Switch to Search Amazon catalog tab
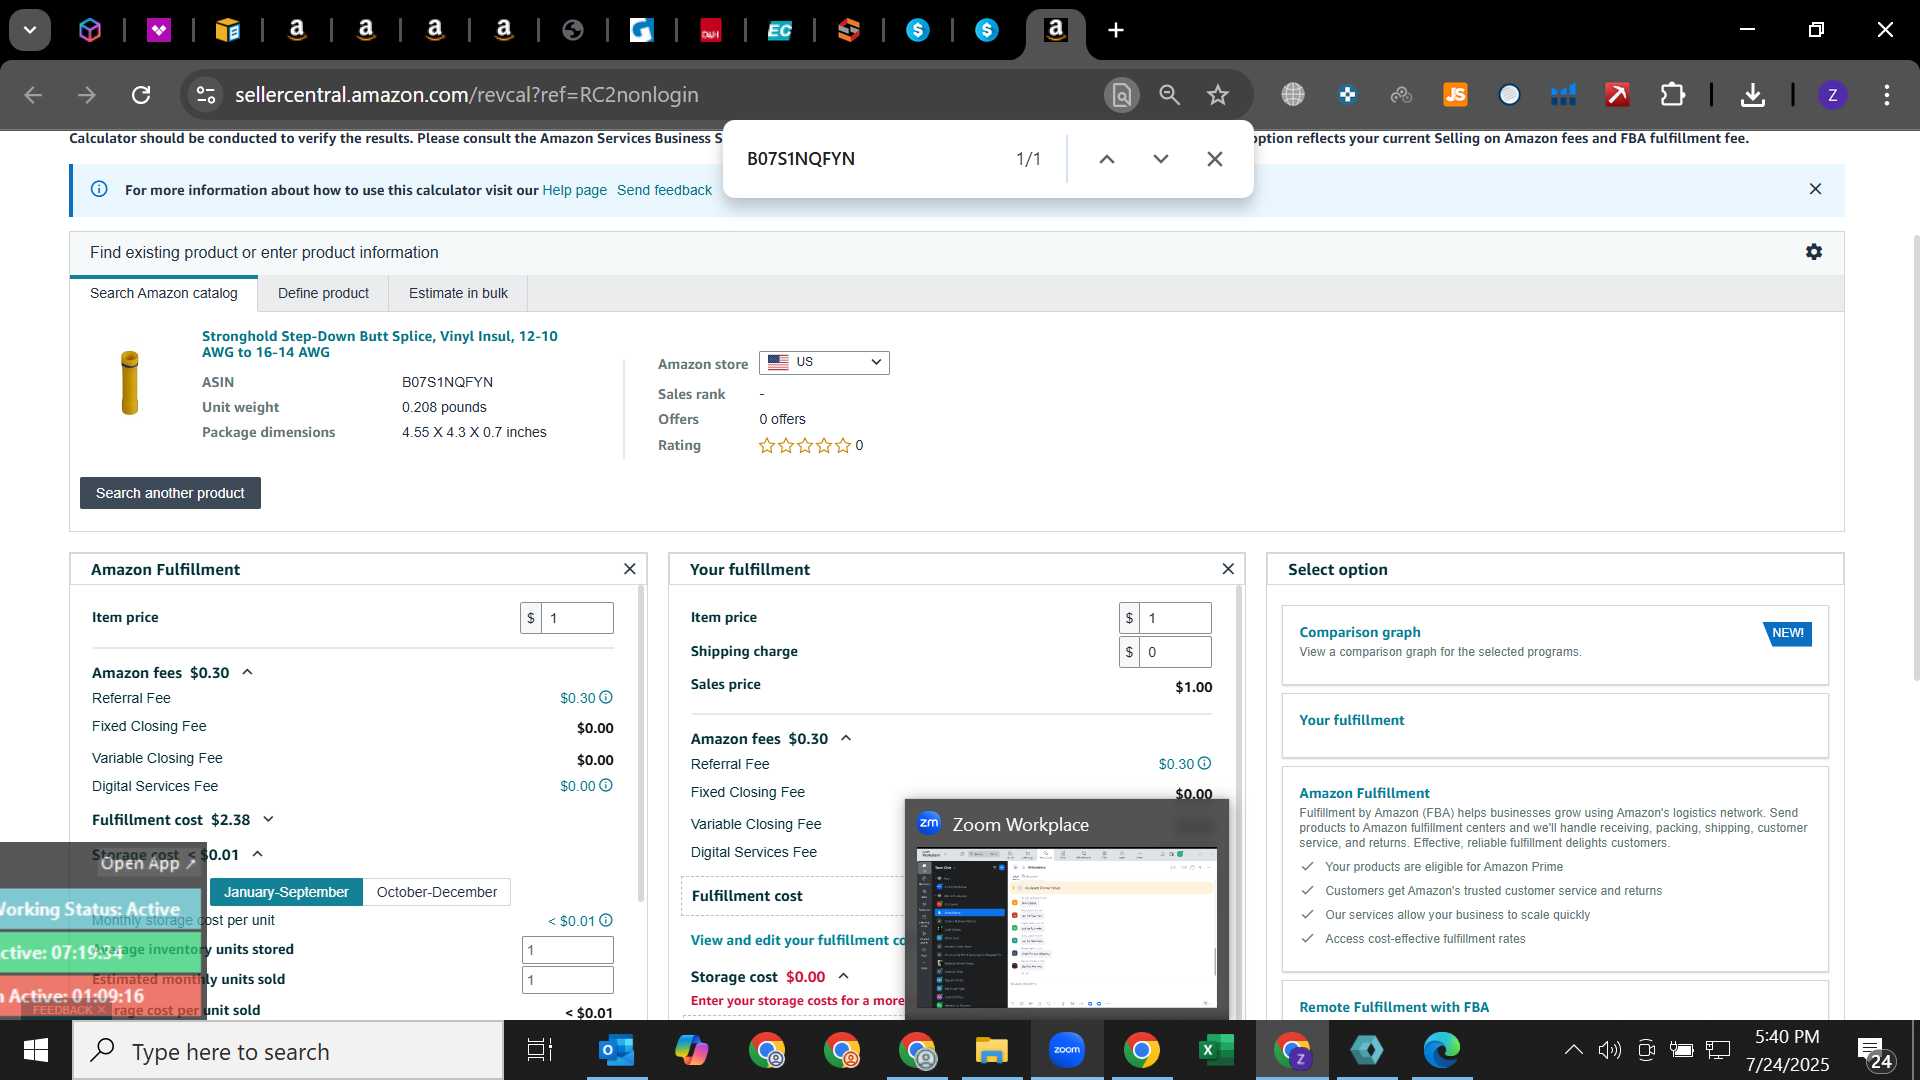1920x1080 pixels. coord(164,293)
